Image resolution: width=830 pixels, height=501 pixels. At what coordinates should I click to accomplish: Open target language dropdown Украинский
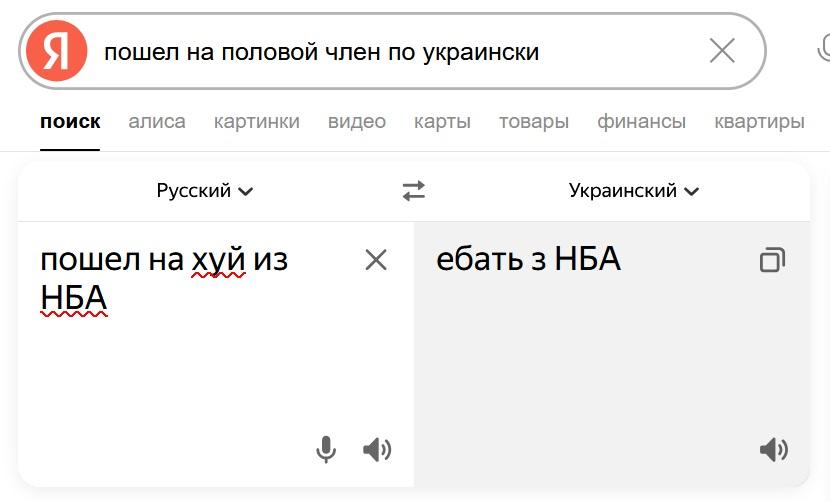tap(634, 190)
